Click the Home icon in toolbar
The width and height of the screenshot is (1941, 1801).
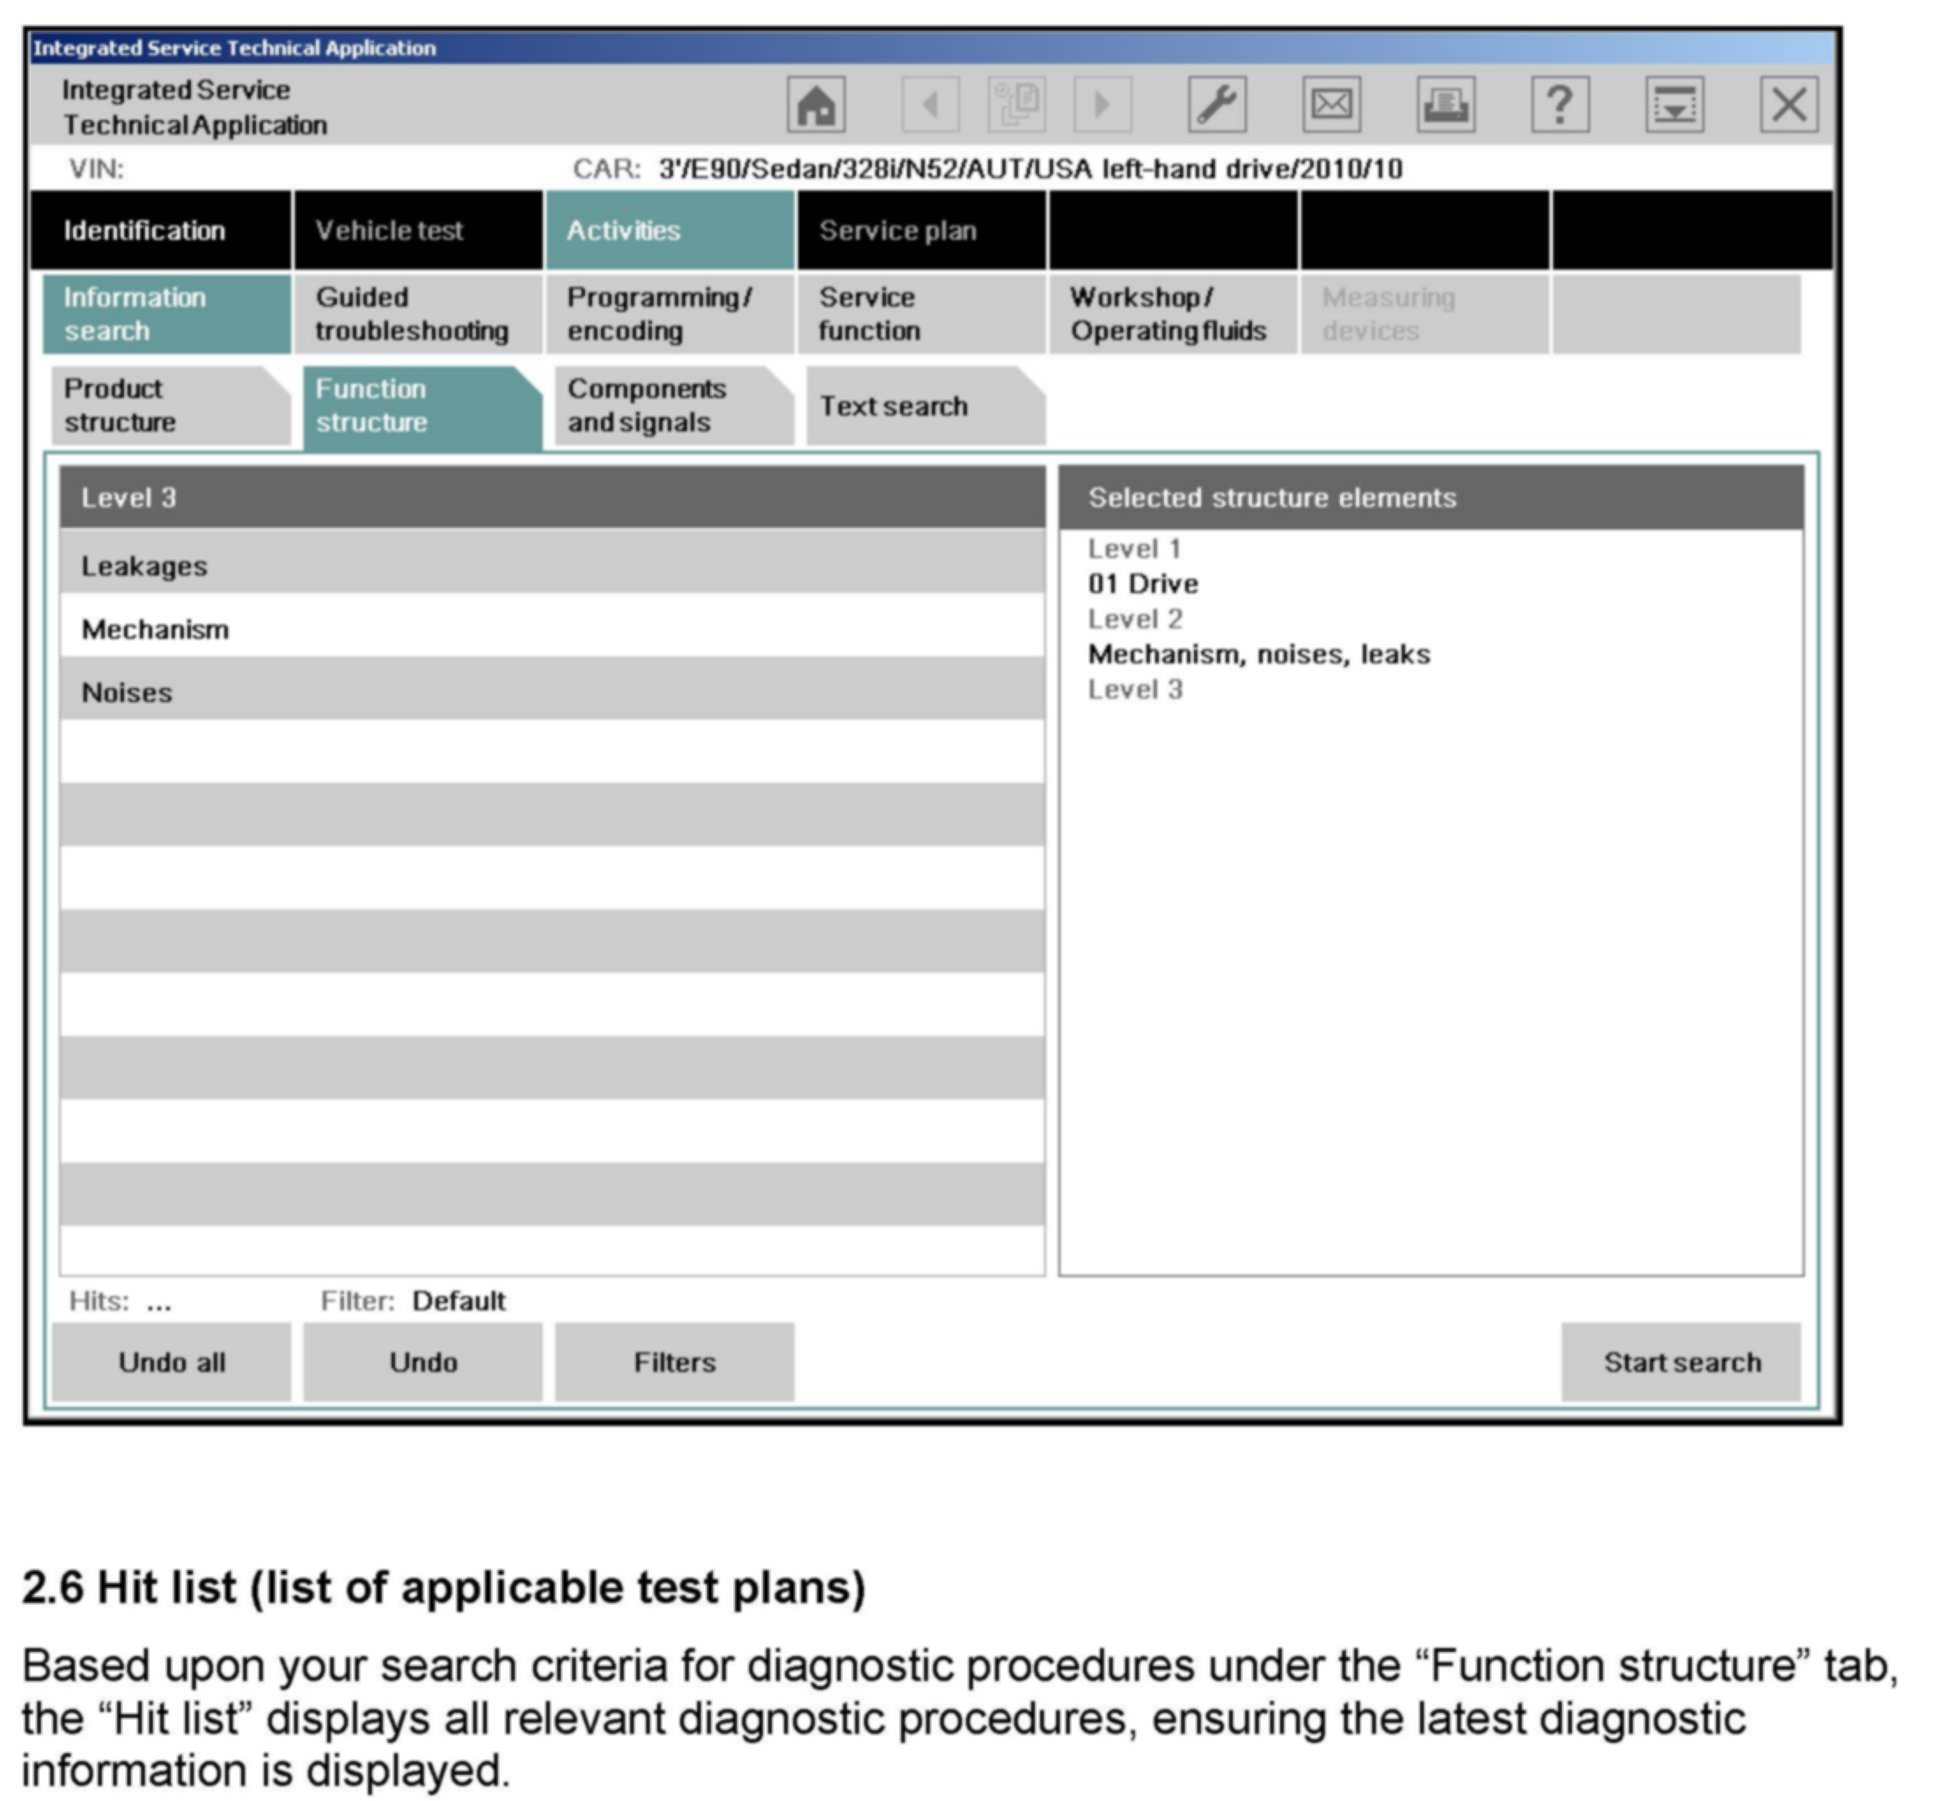pos(816,104)
